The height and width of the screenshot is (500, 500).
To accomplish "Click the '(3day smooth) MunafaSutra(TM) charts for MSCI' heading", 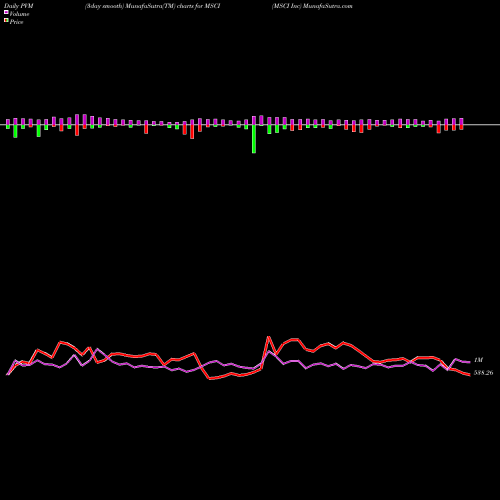I will [152, 6].
